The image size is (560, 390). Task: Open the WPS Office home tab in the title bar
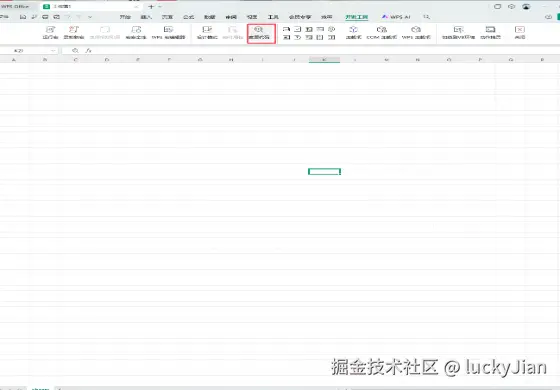[15, 6]
